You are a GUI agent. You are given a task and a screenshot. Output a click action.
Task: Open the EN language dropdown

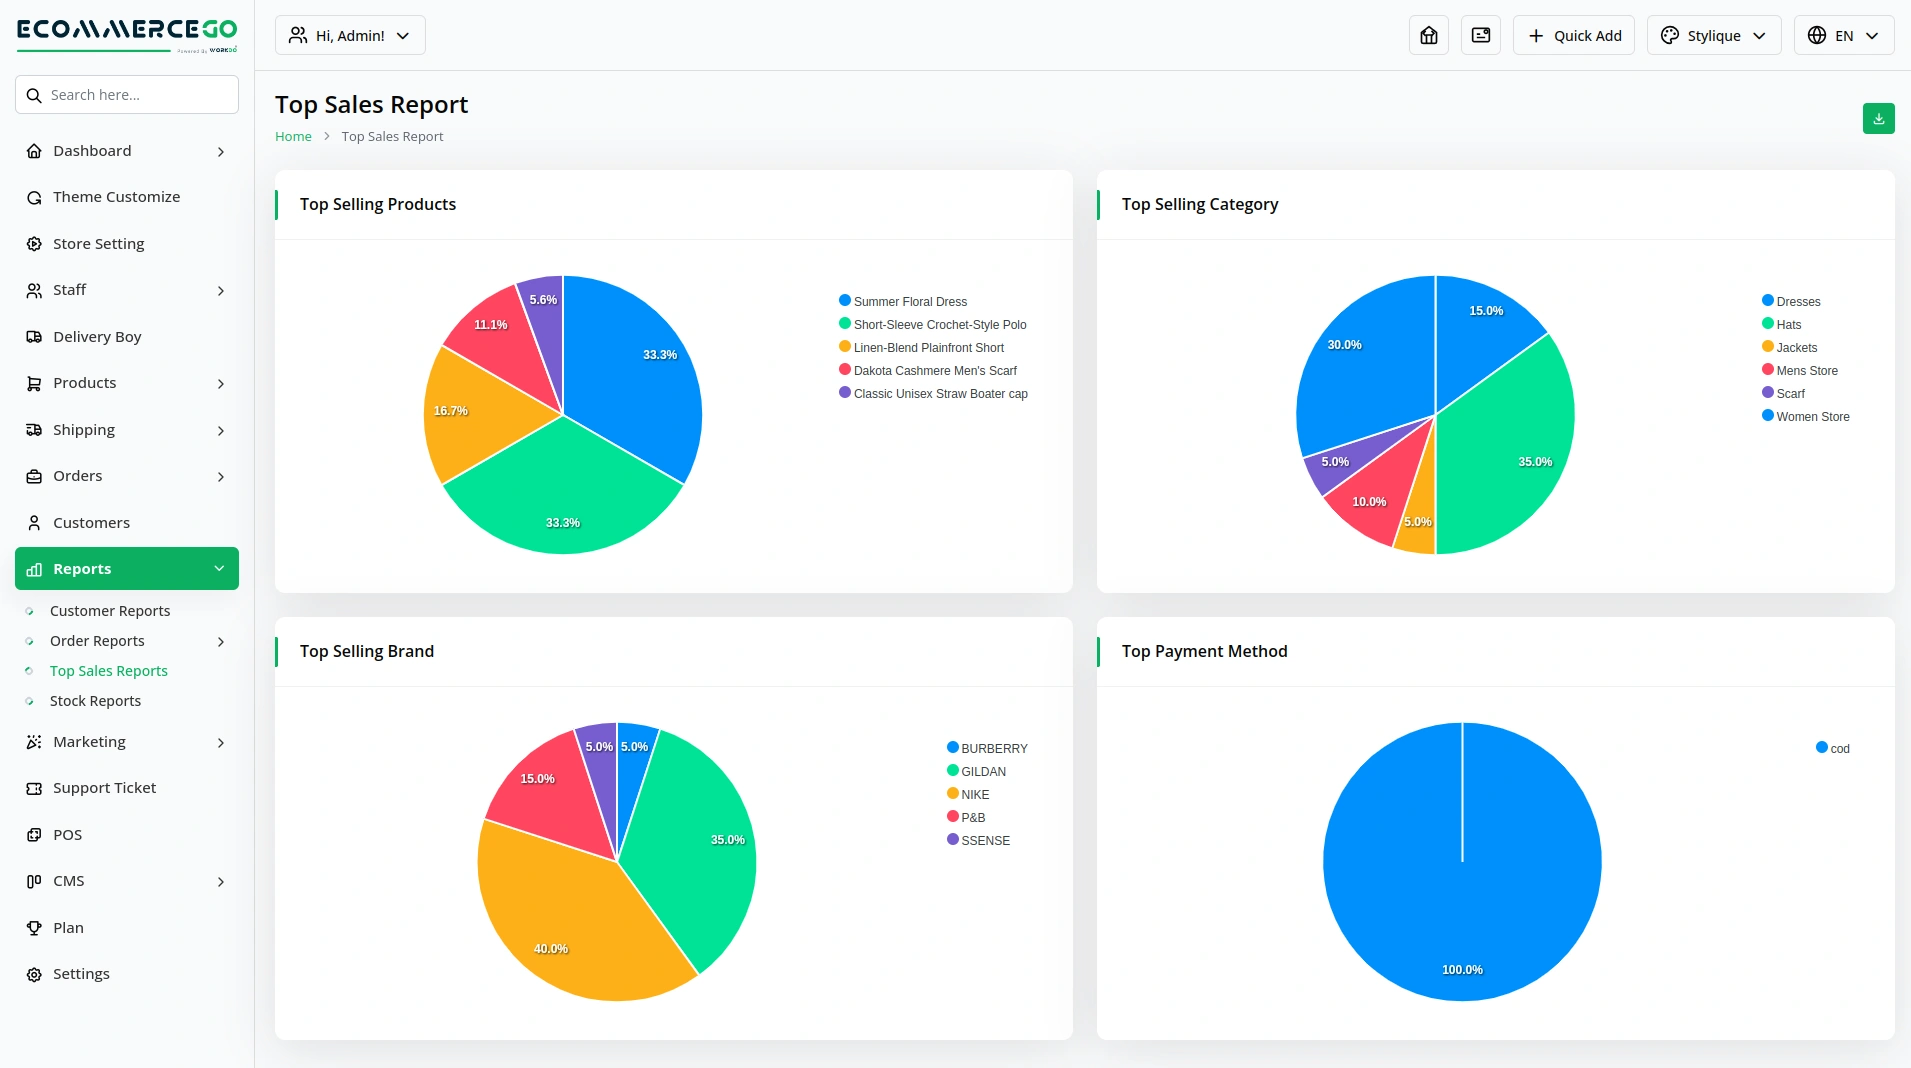1843,35
